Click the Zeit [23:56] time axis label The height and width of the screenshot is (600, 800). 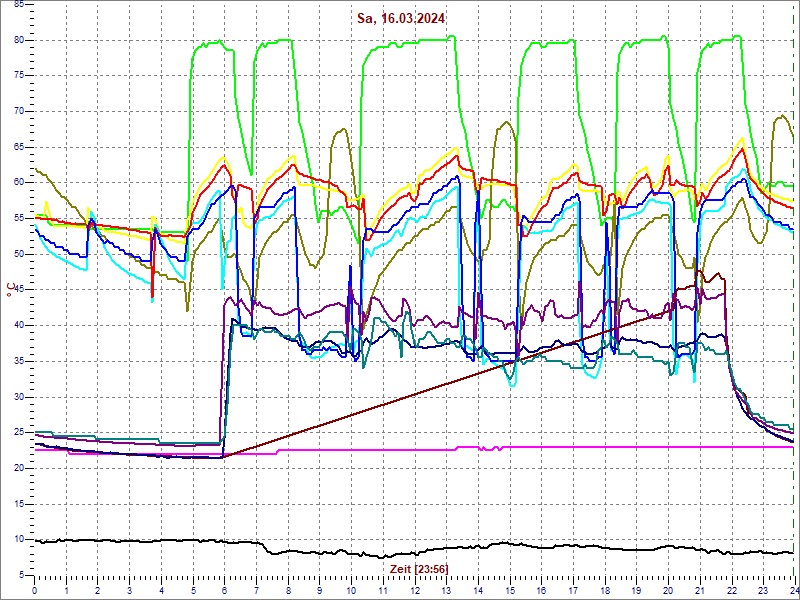(419, 568)
